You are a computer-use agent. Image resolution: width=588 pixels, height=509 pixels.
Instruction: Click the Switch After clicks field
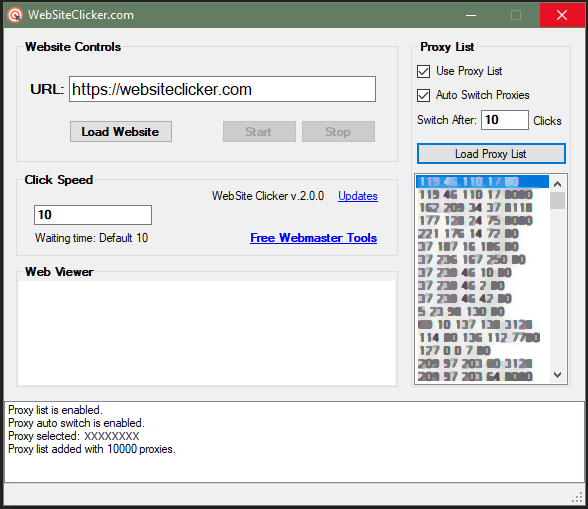(x=505, y=120)
